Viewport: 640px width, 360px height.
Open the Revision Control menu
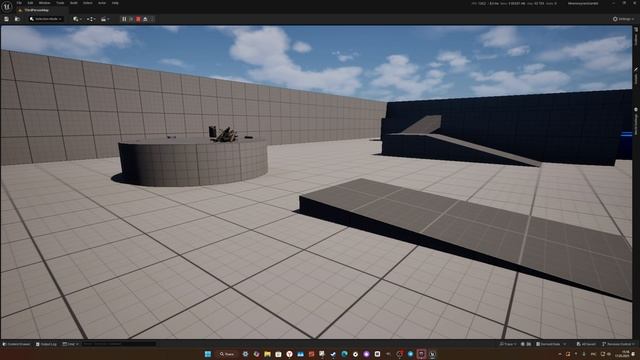[x=618, y=344]
